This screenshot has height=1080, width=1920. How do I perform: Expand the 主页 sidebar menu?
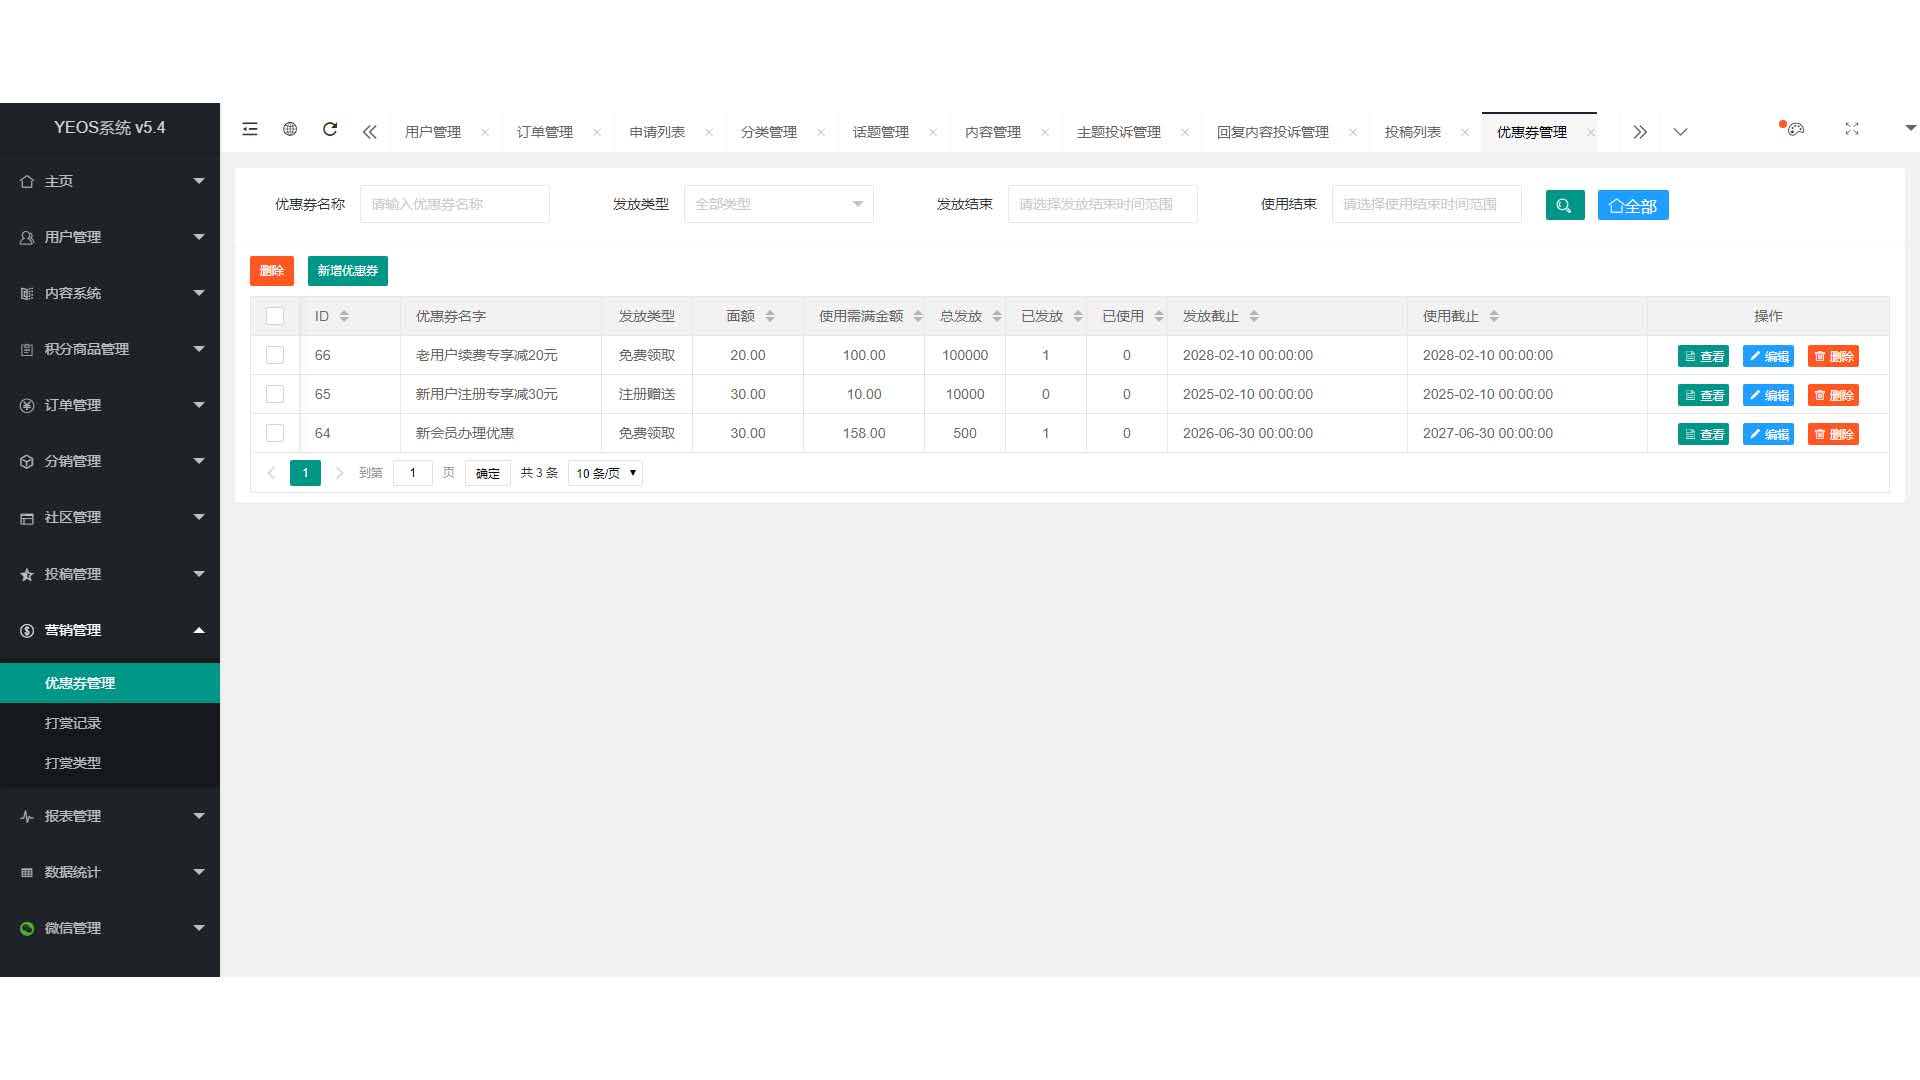110,181
